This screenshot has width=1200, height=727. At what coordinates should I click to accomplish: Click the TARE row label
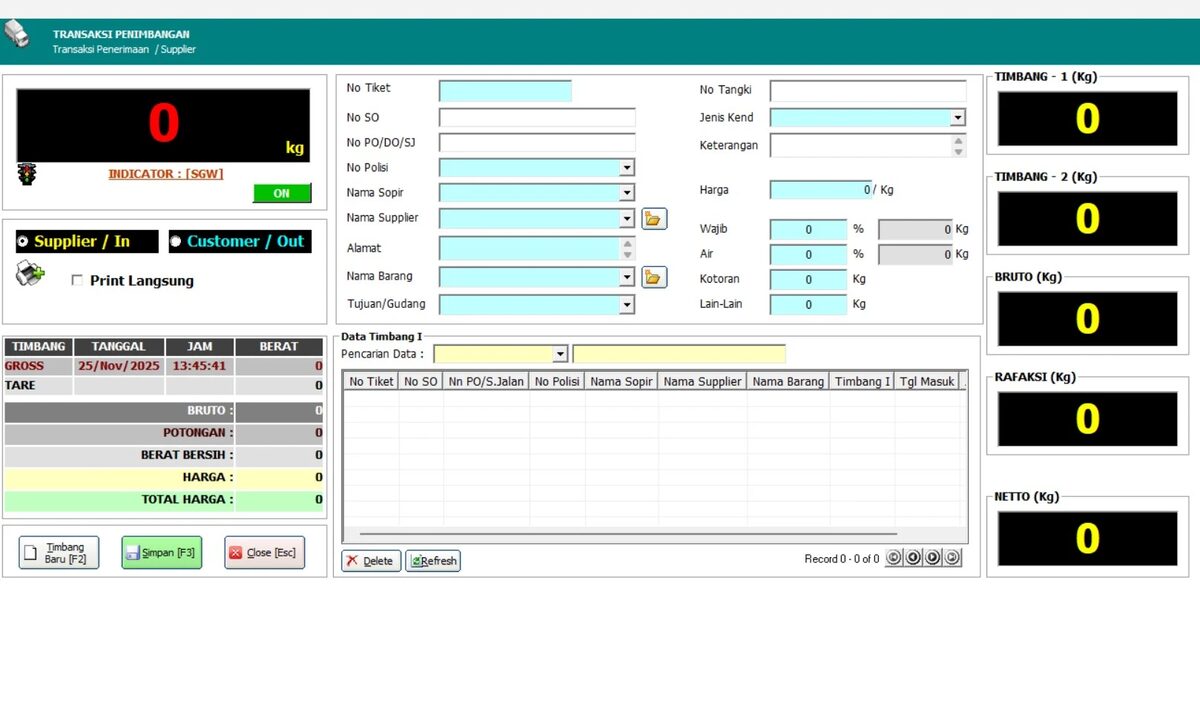pyautogui.click(x=38, y=386)
